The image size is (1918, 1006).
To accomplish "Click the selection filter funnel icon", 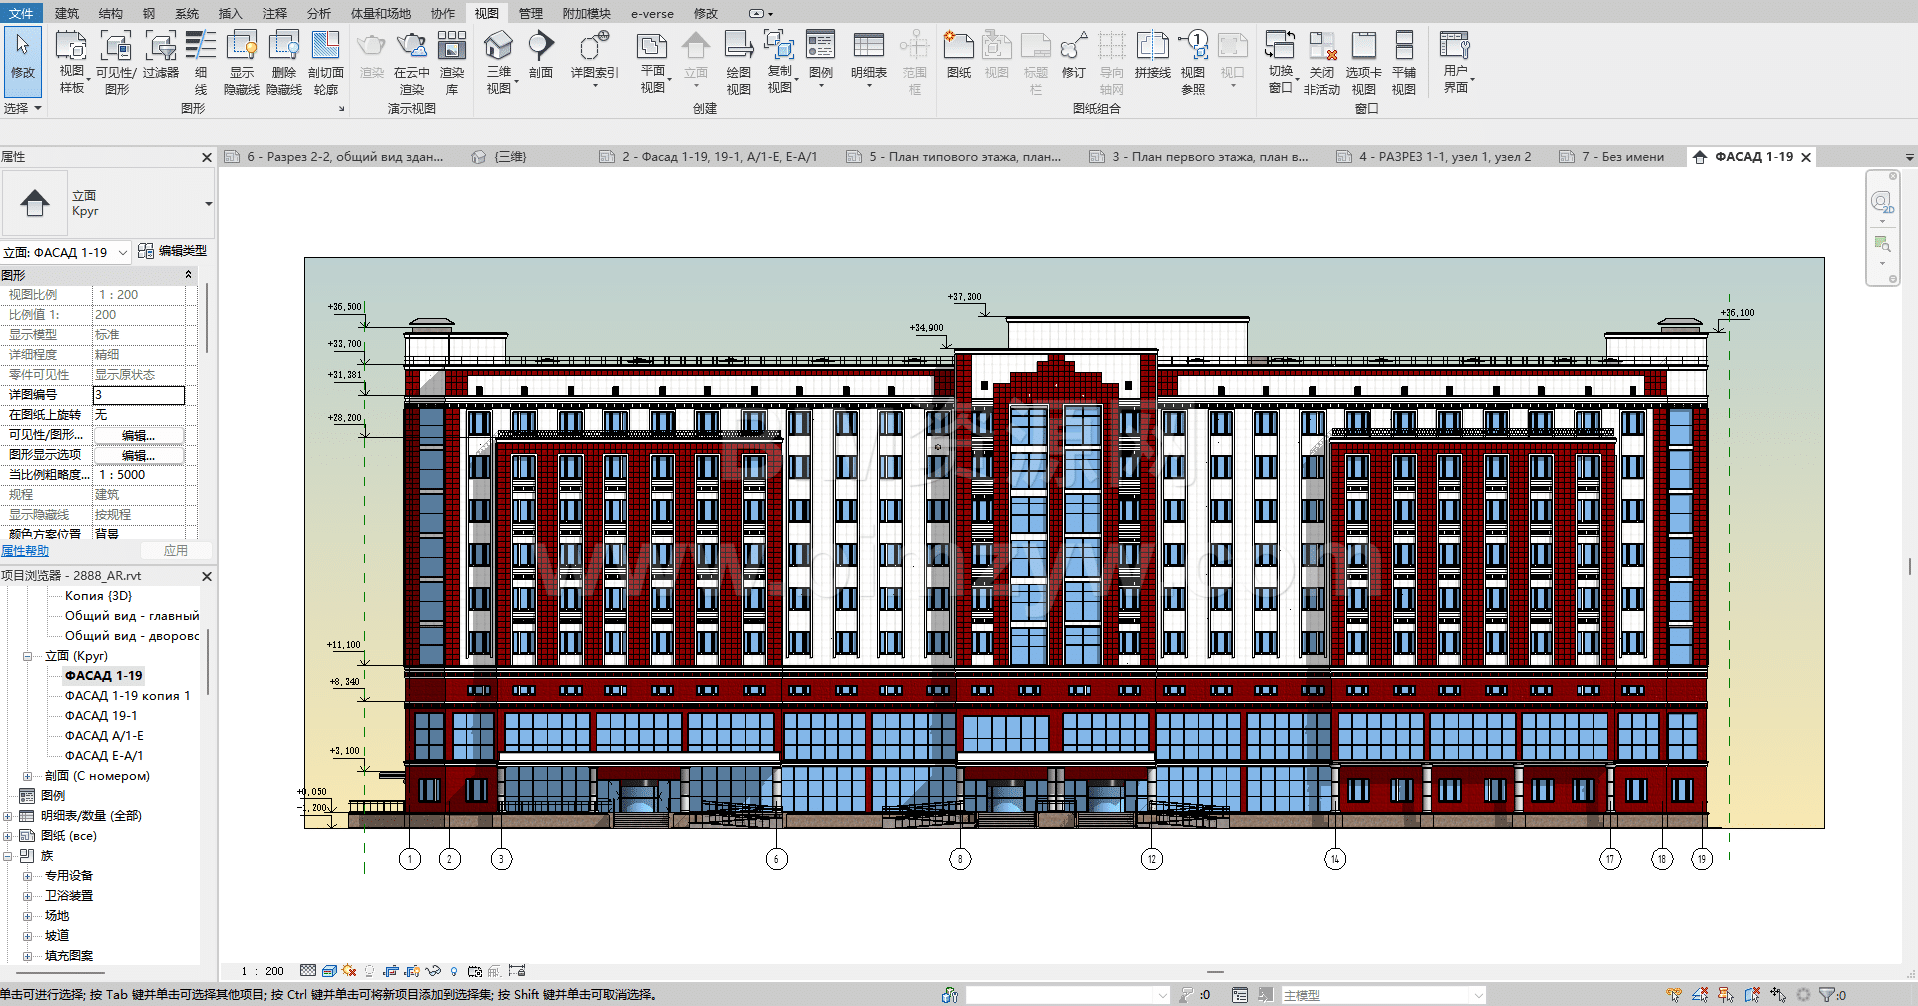I will coord(1826,995).
